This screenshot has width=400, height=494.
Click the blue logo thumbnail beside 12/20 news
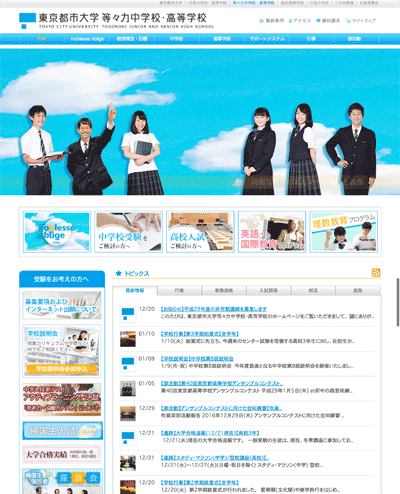pos(128,314)
